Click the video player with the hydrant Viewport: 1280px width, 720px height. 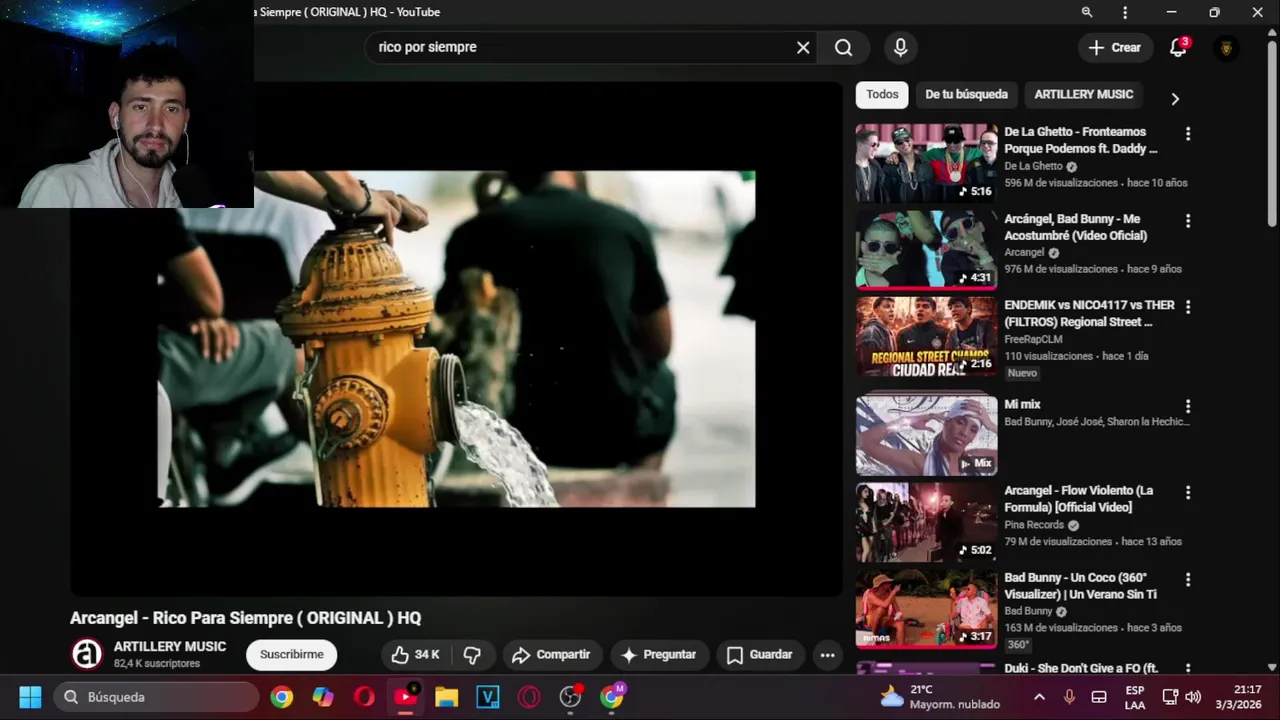pyautogui.click(x=456, y=339)
